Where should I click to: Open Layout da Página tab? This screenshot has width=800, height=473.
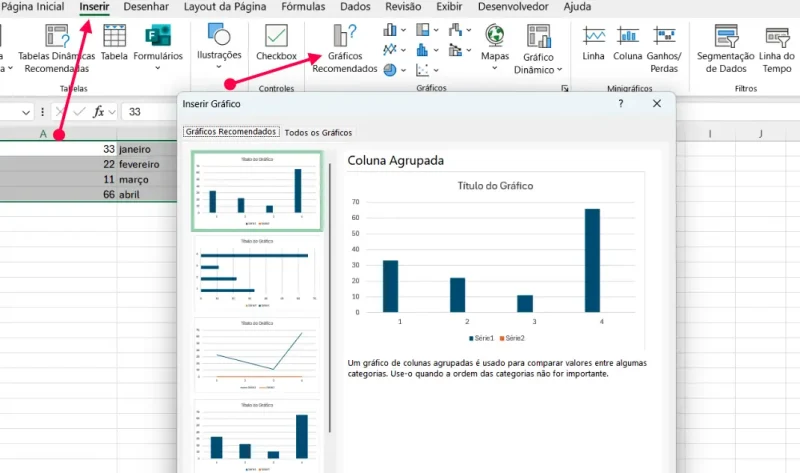225,7
